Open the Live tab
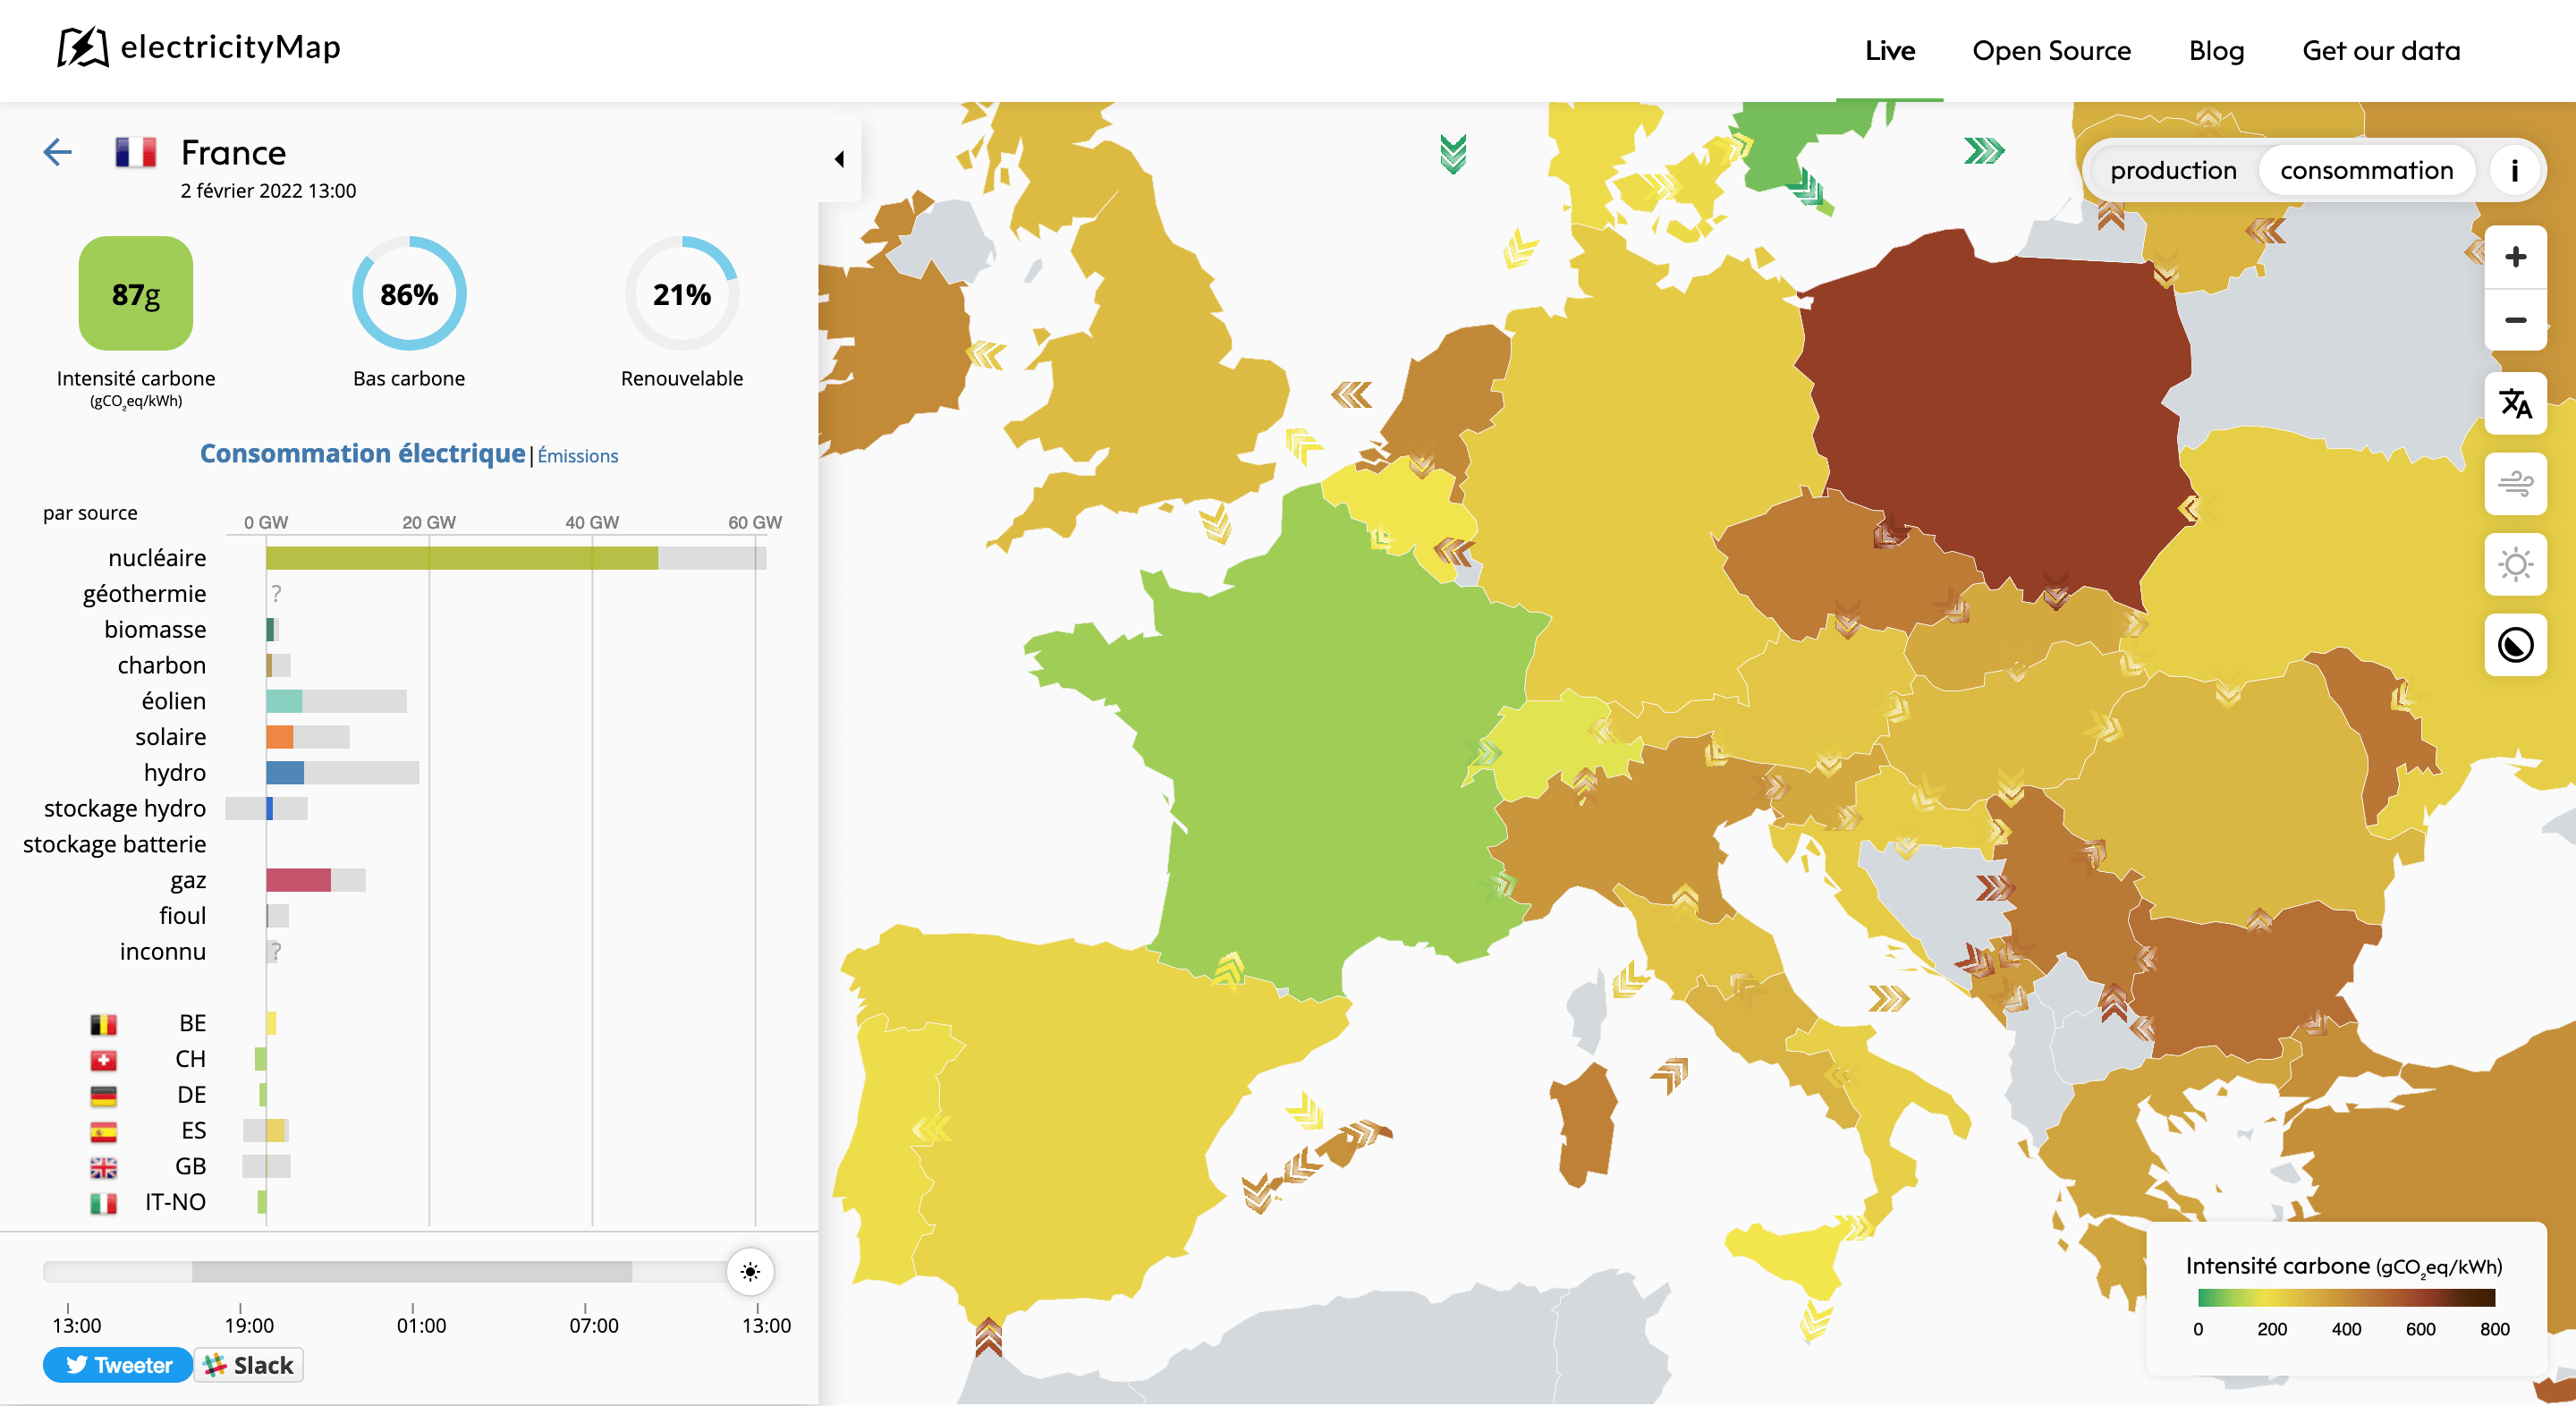Image resolution: width=2576 pixels, height=1406 pixels. point(1889,50)
